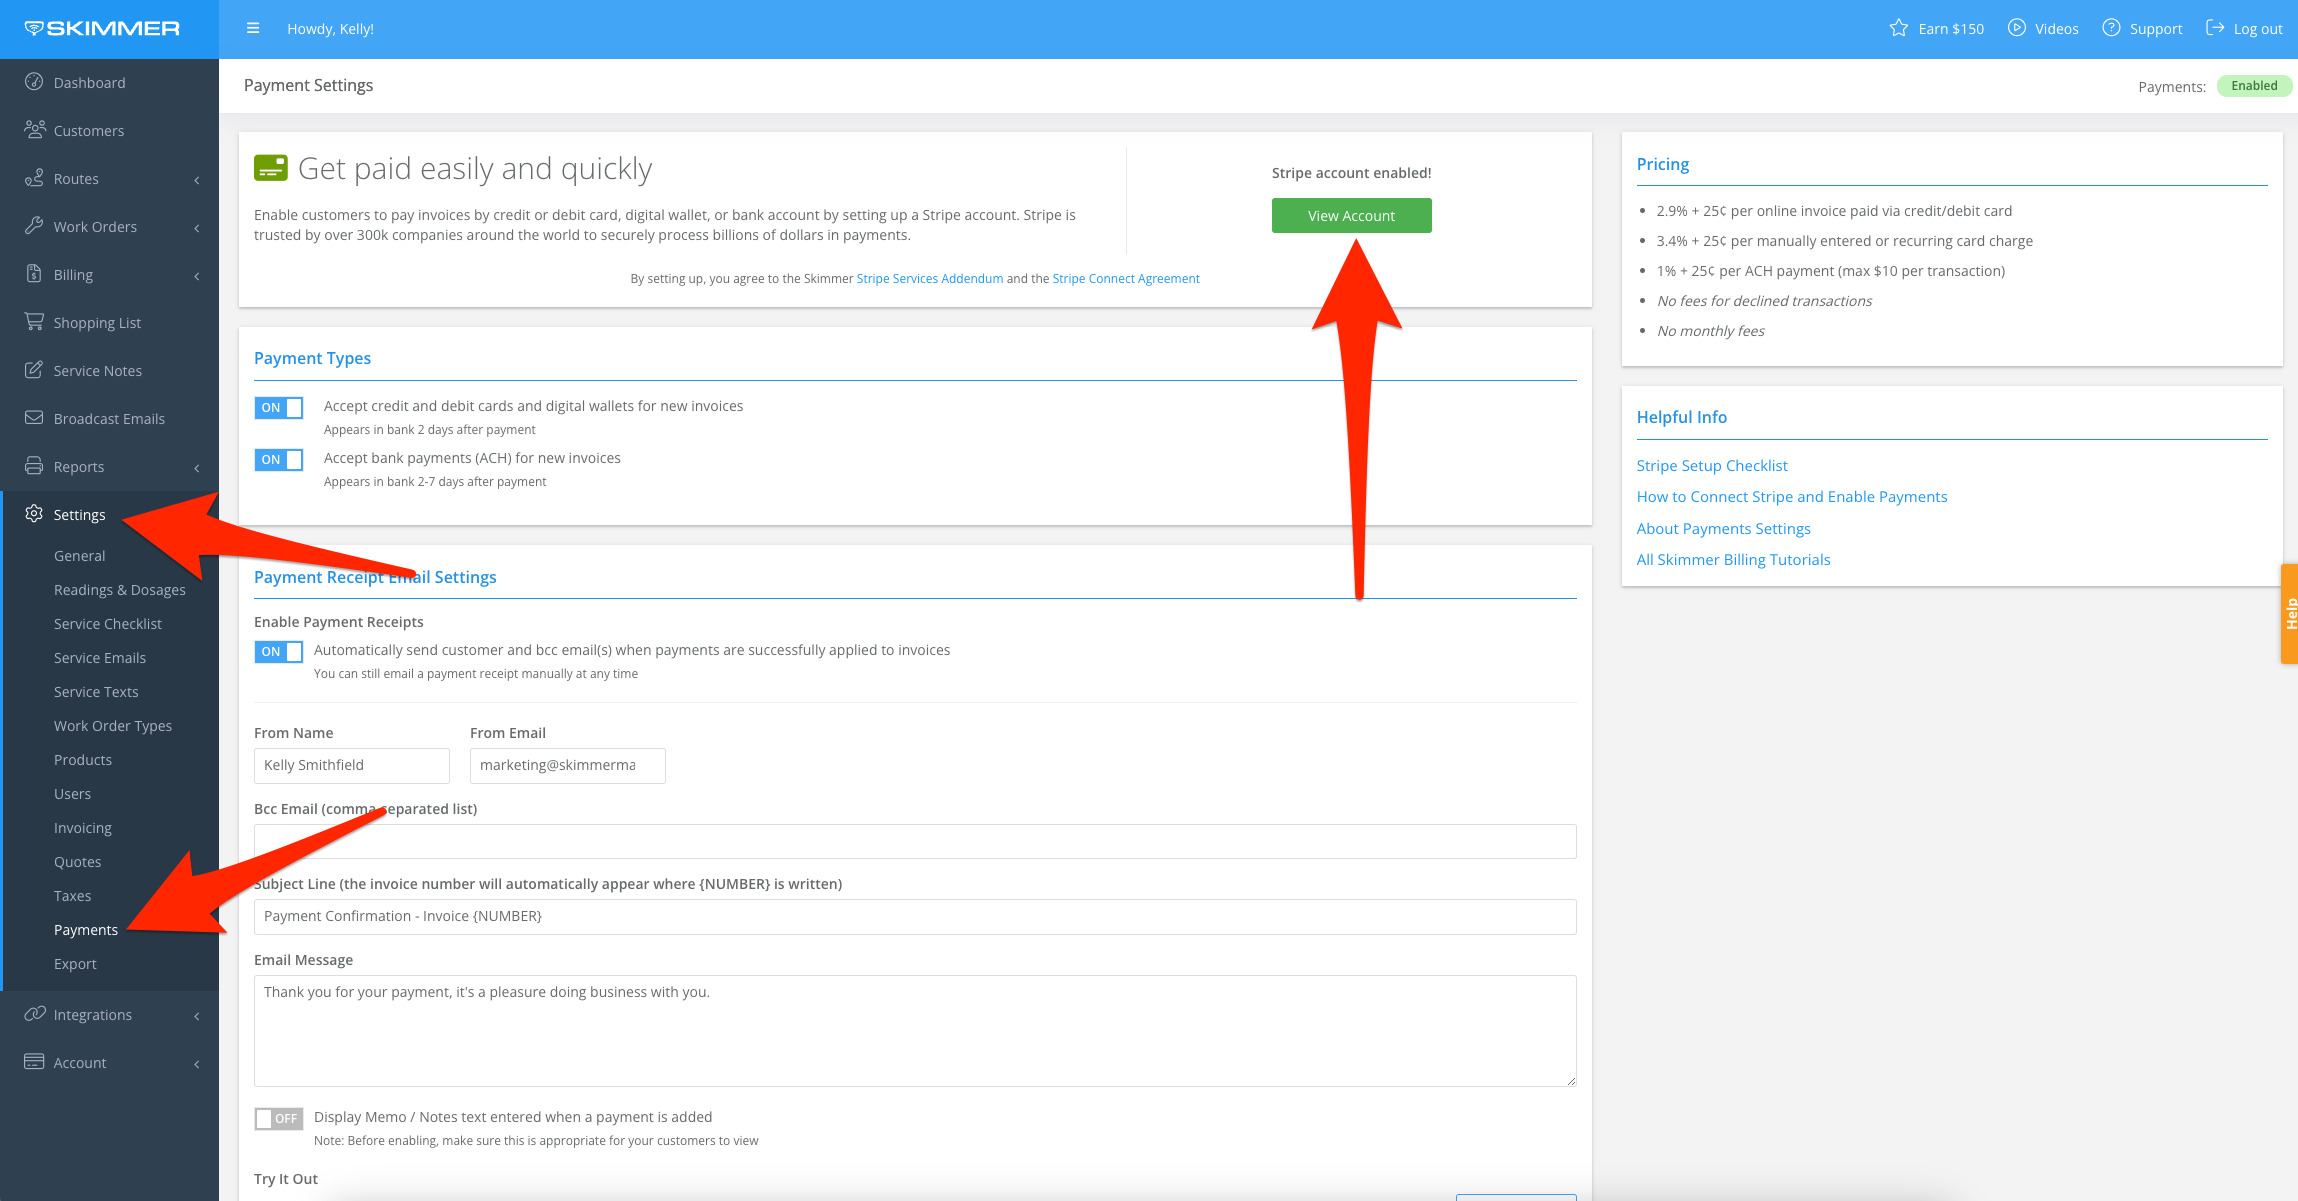Click the Subject Line input field
This screenshot has height=1201, width=2298.
click(x=915, y=917)
